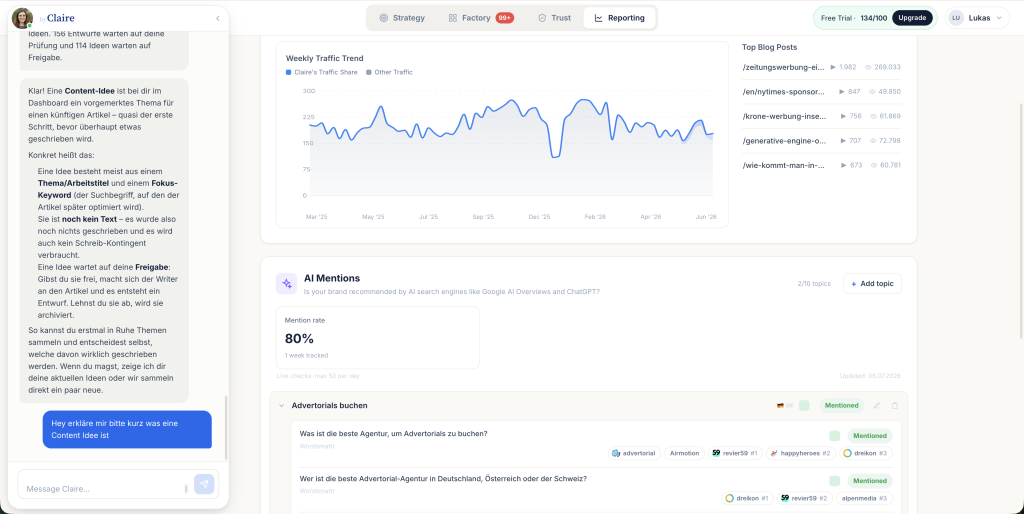Toggle Claire's Traffic Share legend

321,72
